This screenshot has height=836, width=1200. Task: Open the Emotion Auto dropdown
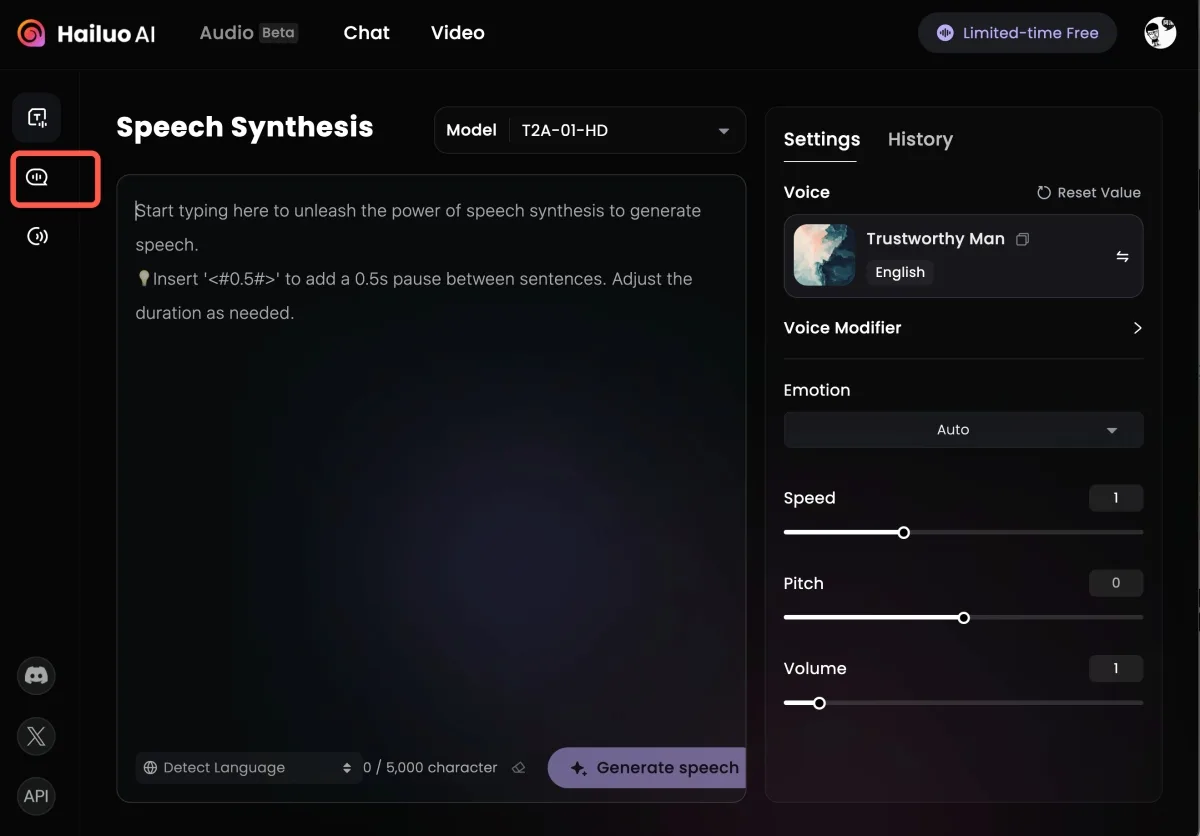point(962,430)
